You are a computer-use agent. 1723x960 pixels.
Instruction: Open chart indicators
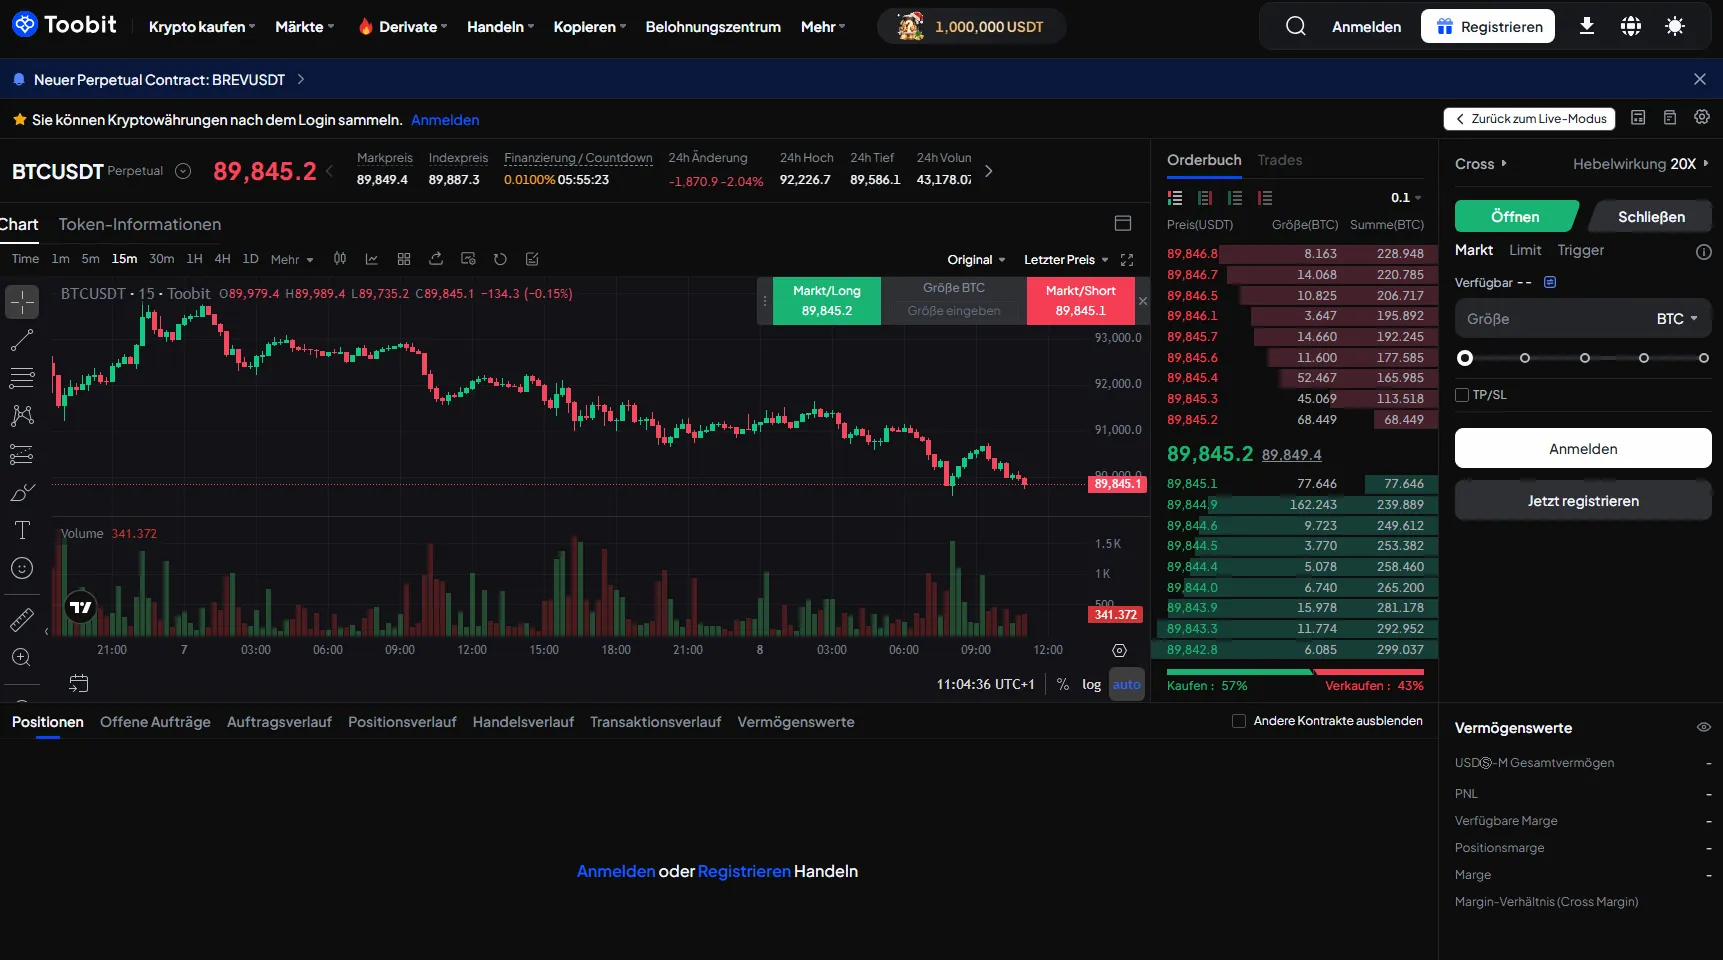click(x=372, y=259)
